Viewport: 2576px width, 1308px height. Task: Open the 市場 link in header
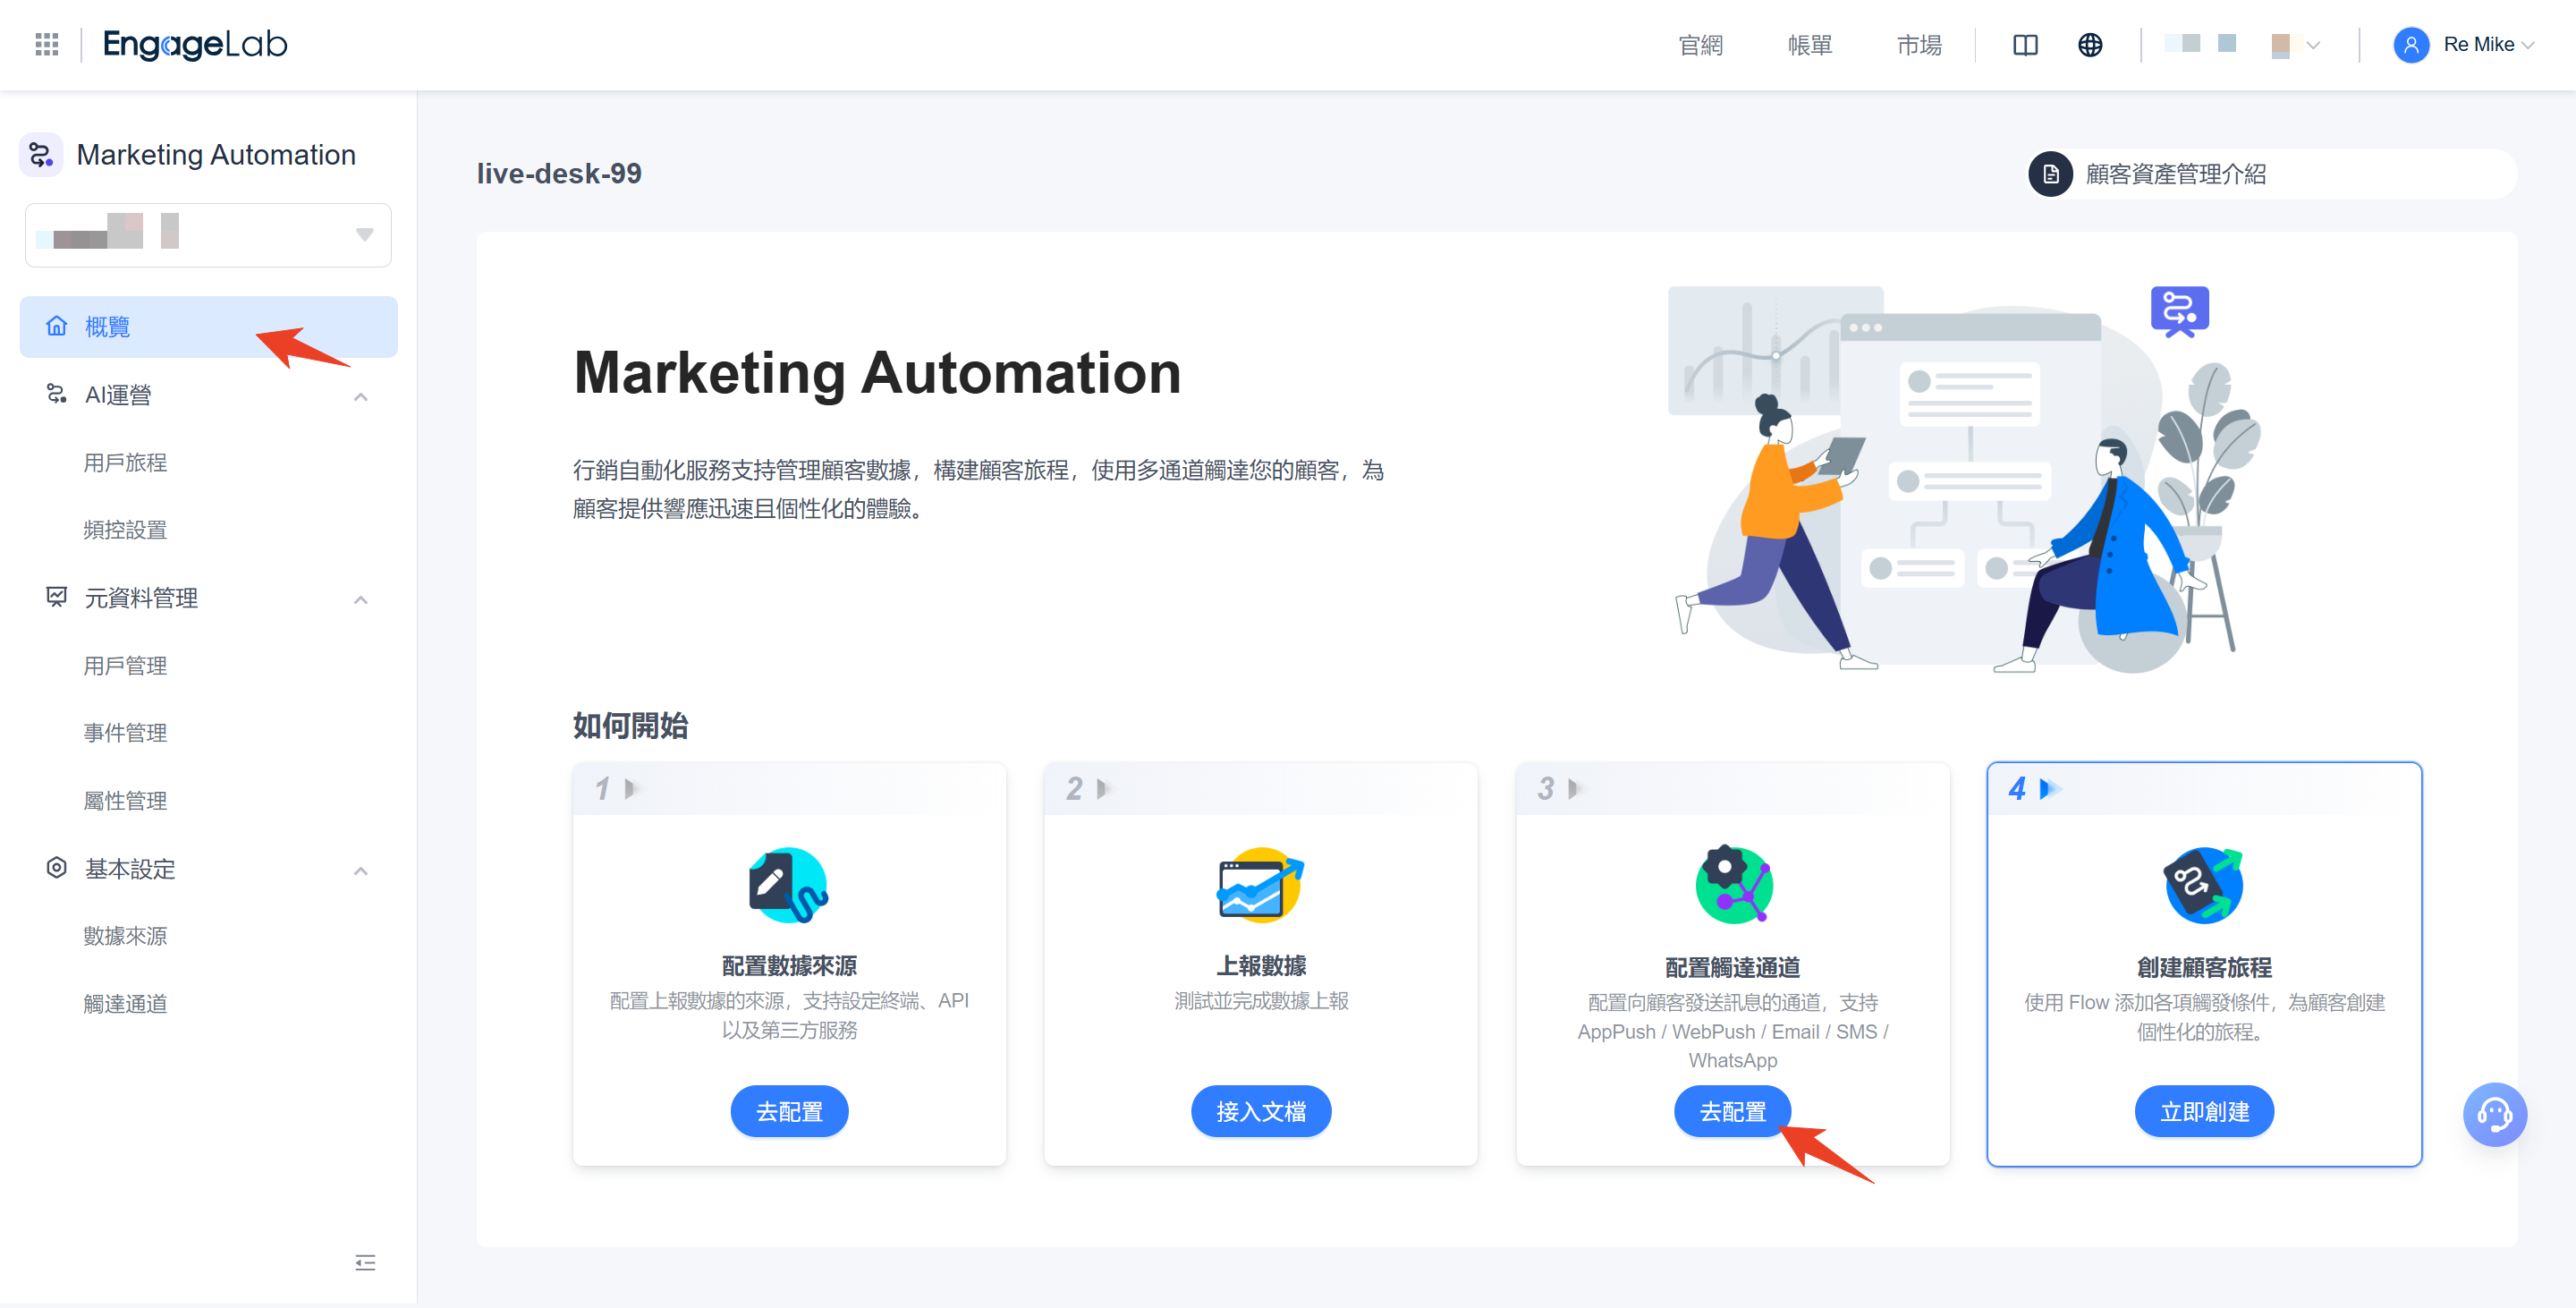(1919, 45)
